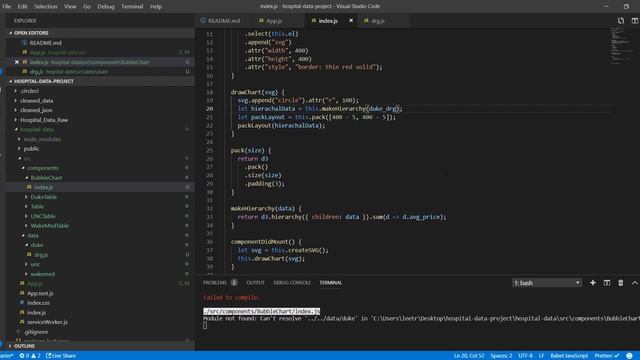Open index.css in explorer
The image size is (640, 360).
[x=38, y=303]
